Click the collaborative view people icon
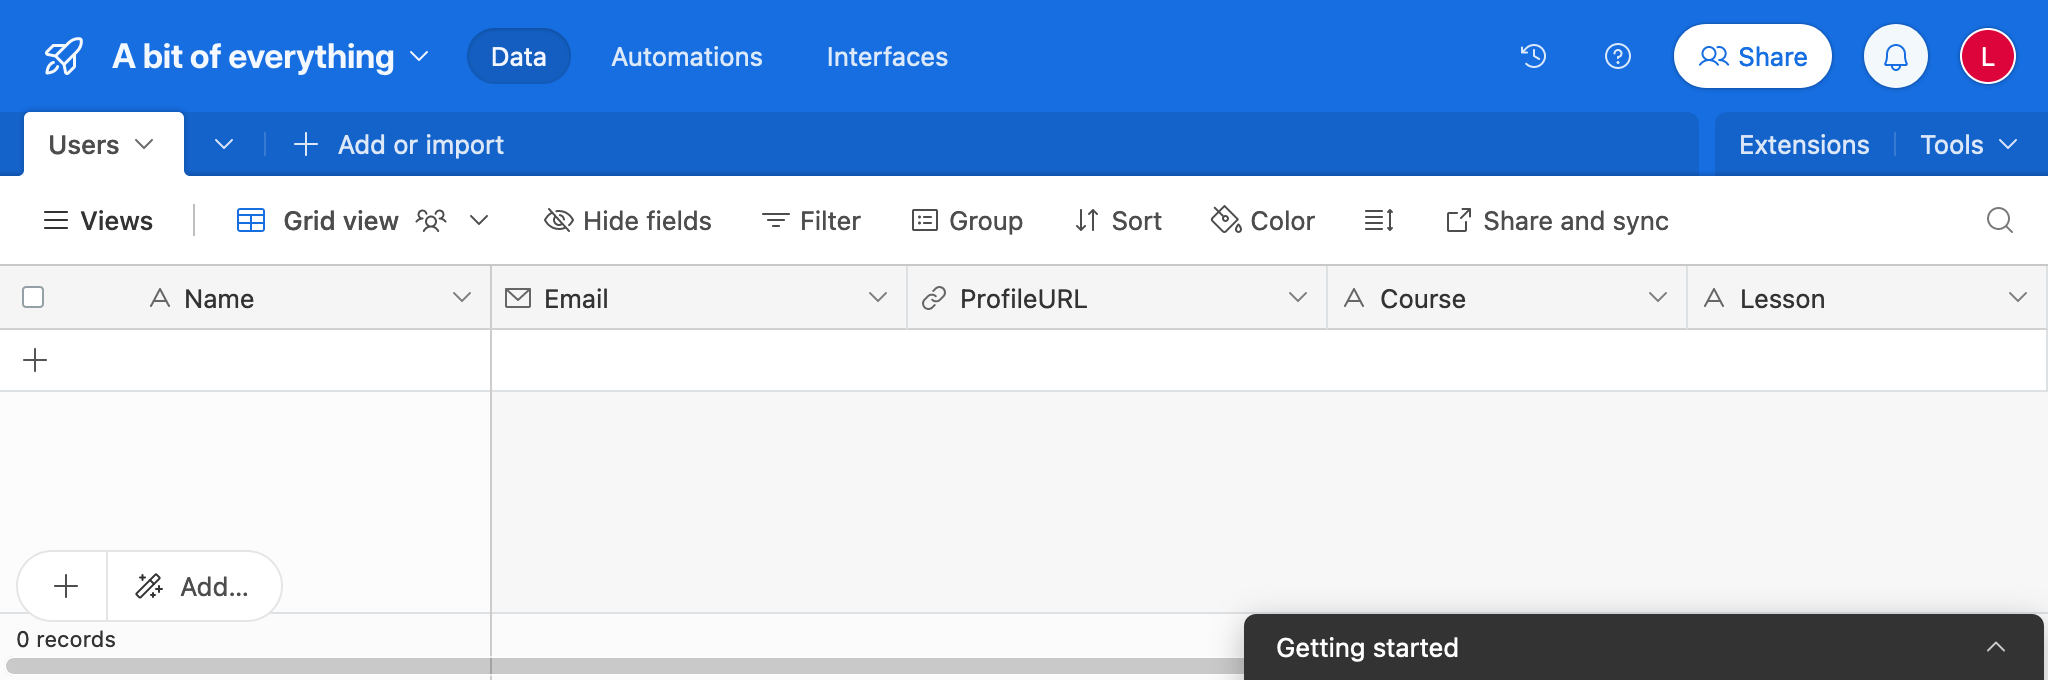2048x680 pixels. (431, 220)
